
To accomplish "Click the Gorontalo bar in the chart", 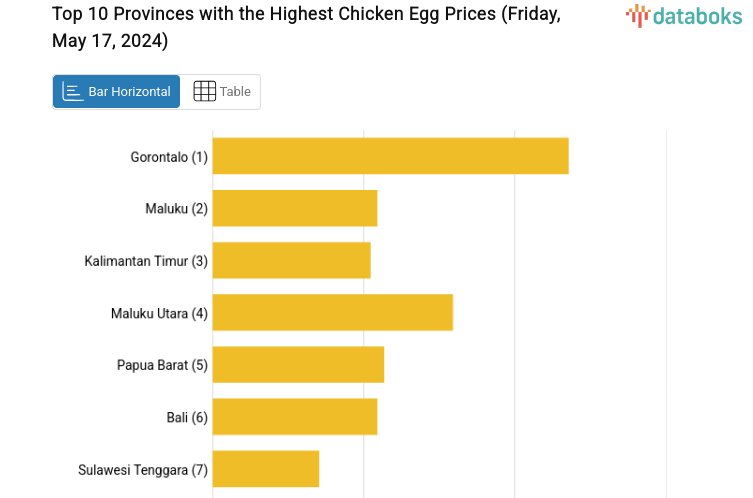I will point(390,156).
